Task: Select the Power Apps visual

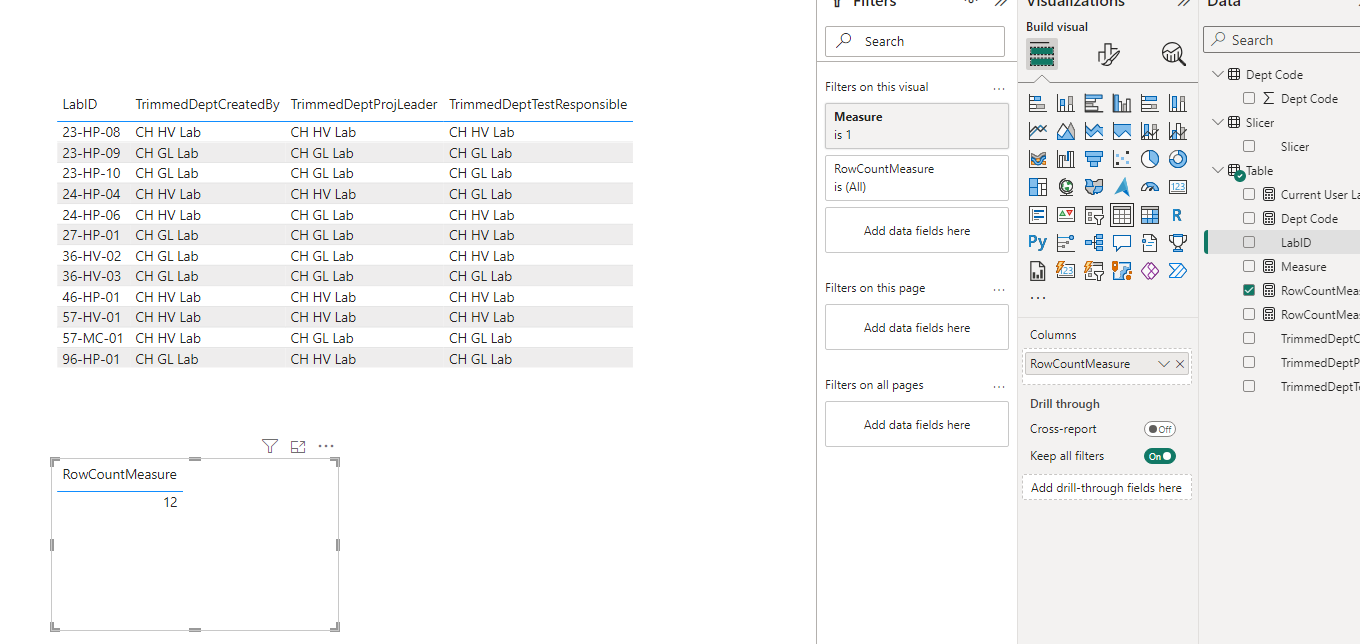Action: pyautogui.click(x=1149, y=270)
